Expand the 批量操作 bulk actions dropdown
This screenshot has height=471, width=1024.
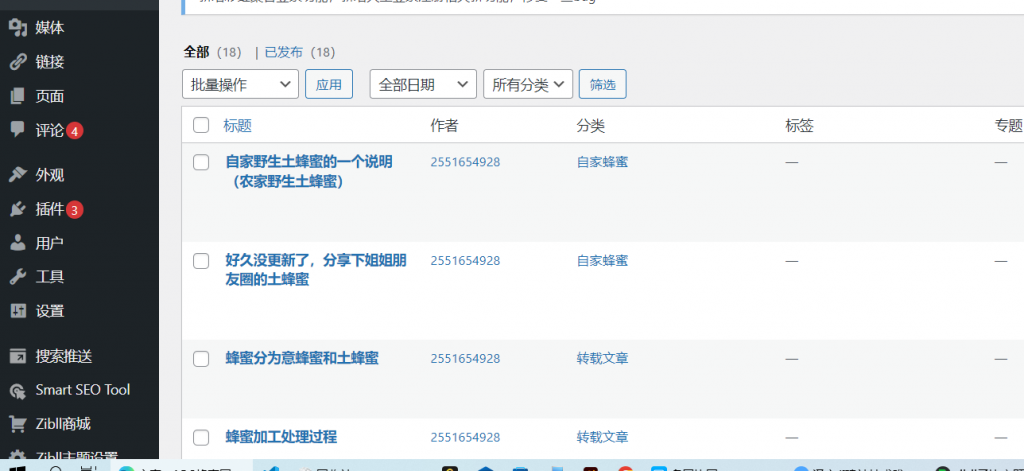point(240,84)
